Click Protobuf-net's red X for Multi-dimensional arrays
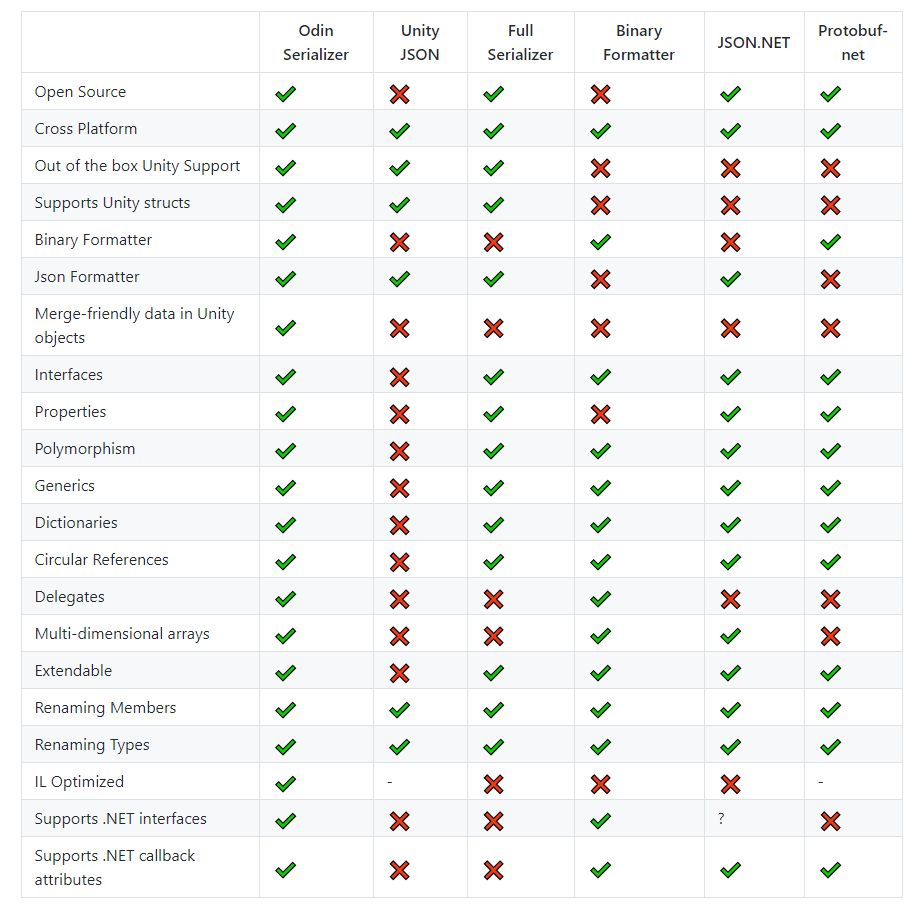916x907 pixels. coord(830,636)
